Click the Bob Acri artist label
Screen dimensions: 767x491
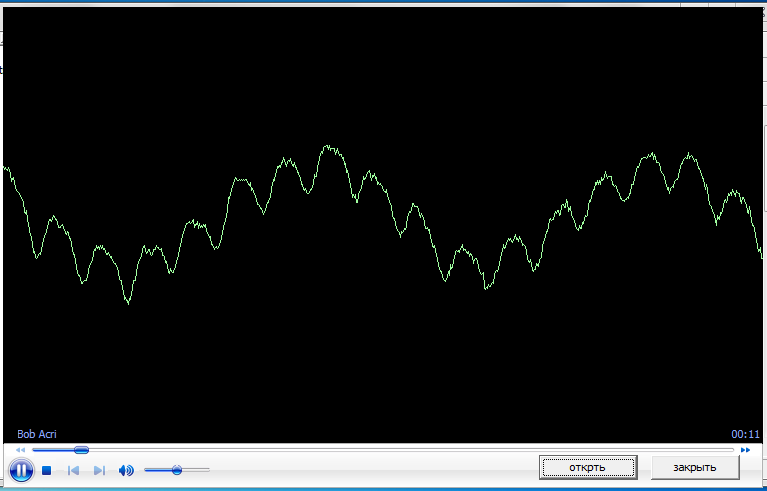38,434
